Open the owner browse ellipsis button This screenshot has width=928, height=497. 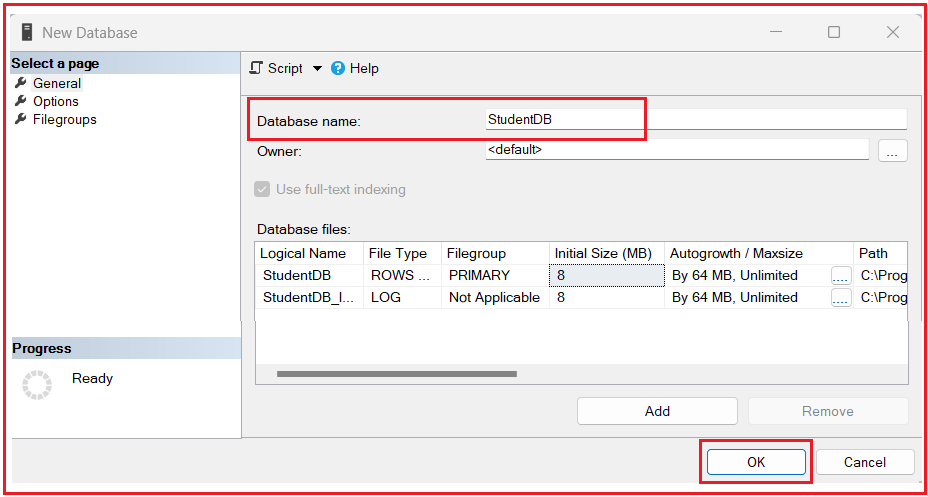(892, 150)
